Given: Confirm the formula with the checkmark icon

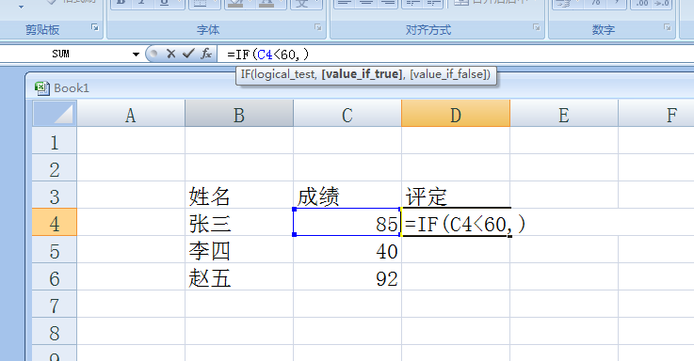Looking at the screenshot, I should (x=189, y=54).
